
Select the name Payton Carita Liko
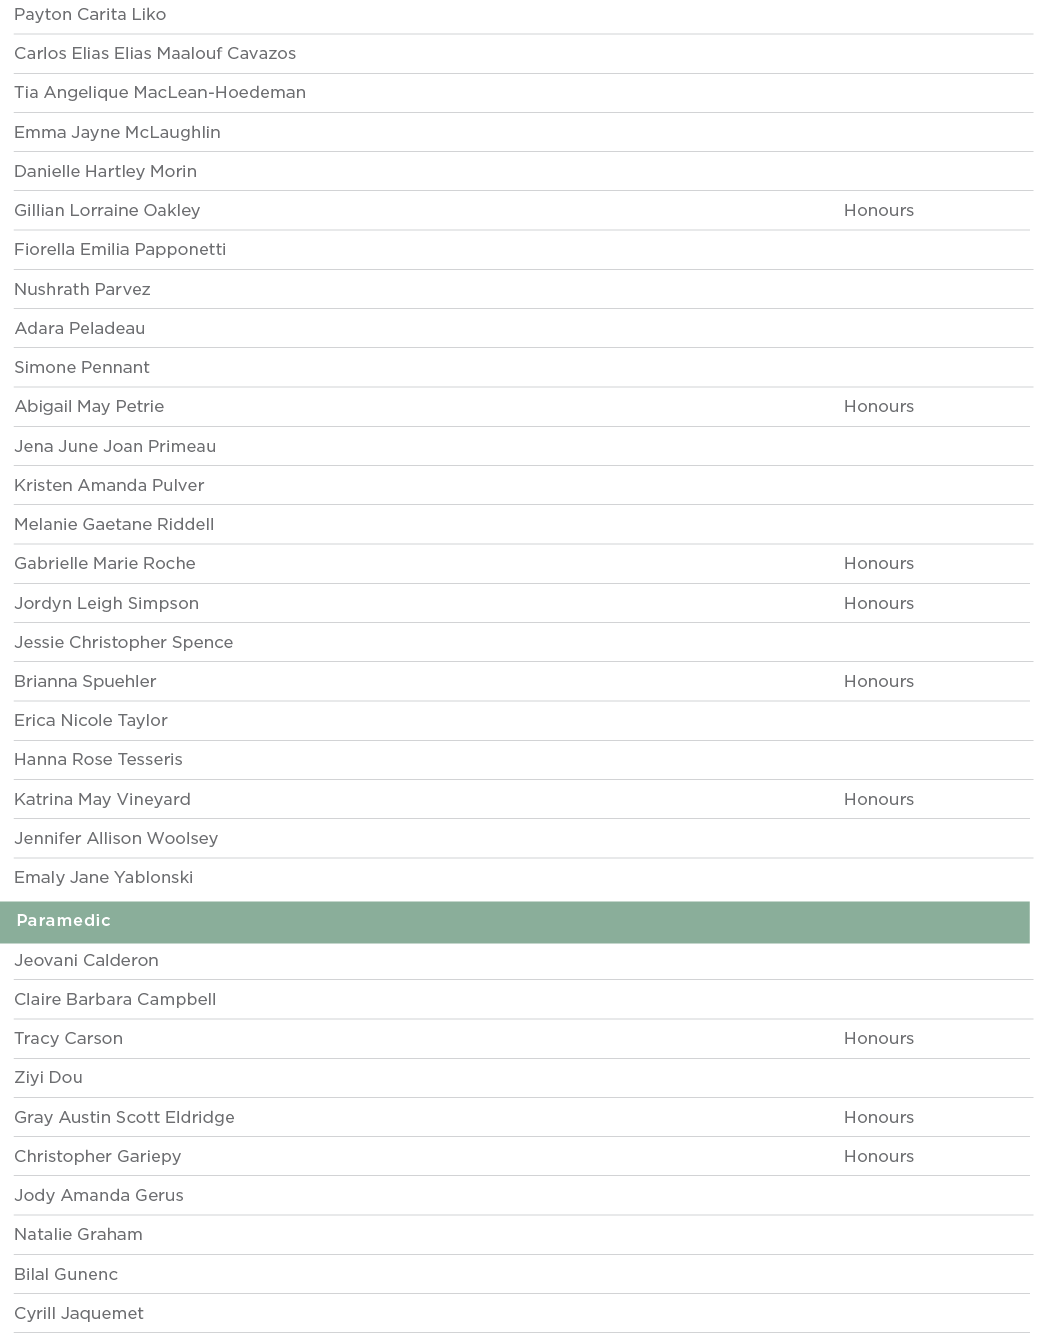point(90,15)
